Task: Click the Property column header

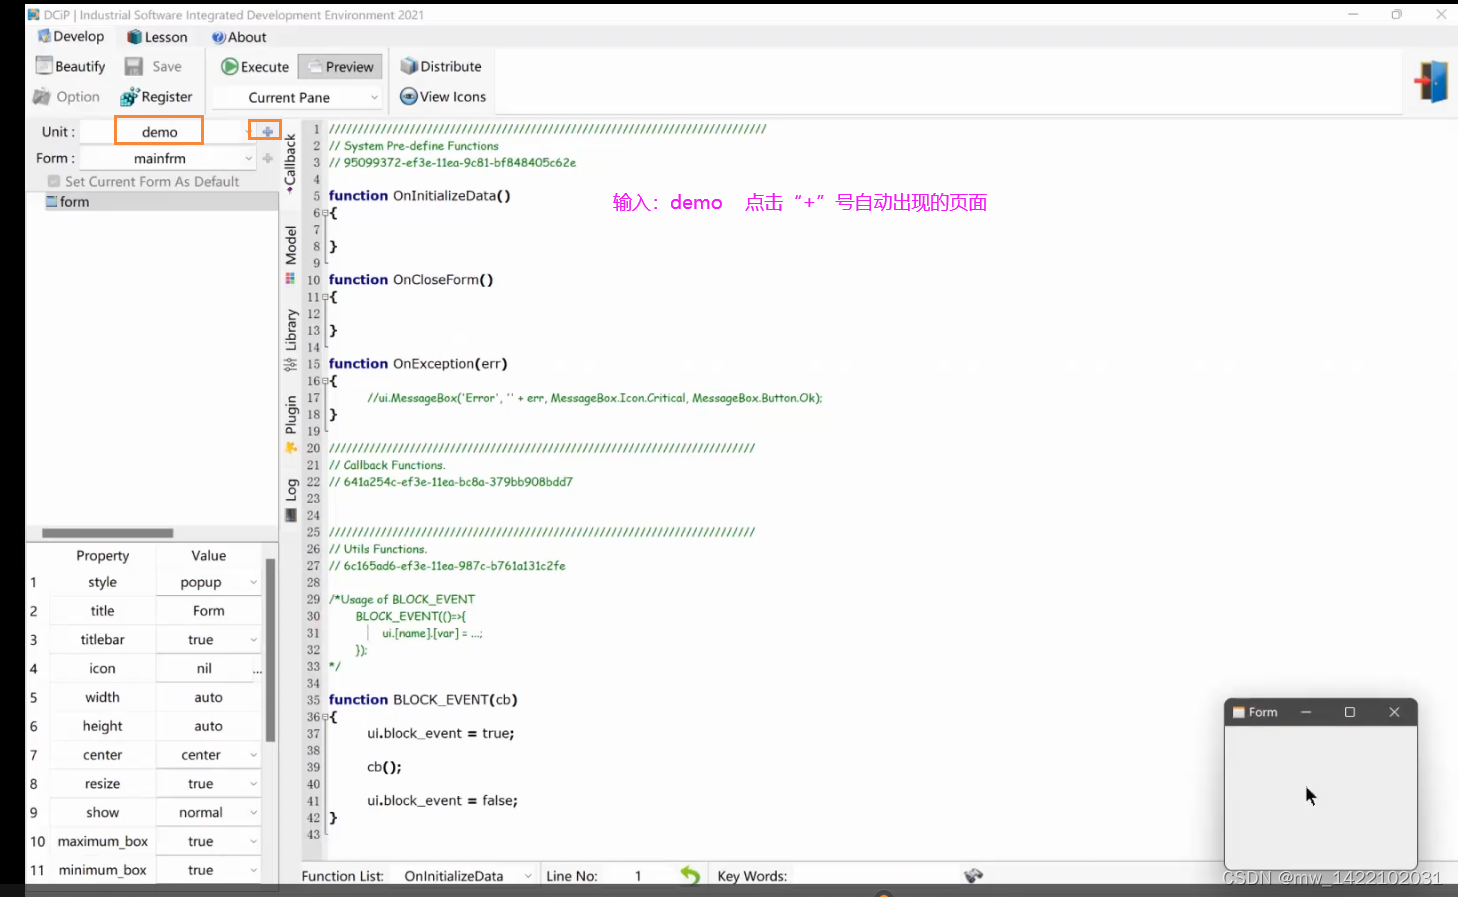Action: pos(102,556)
